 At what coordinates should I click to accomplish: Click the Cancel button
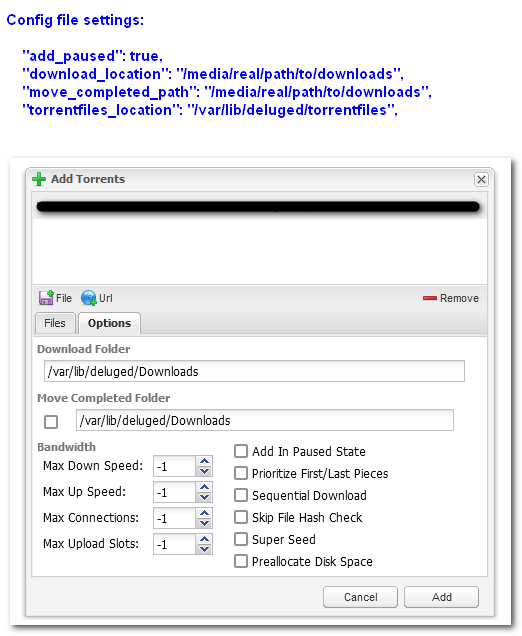[x=360, y=597]
